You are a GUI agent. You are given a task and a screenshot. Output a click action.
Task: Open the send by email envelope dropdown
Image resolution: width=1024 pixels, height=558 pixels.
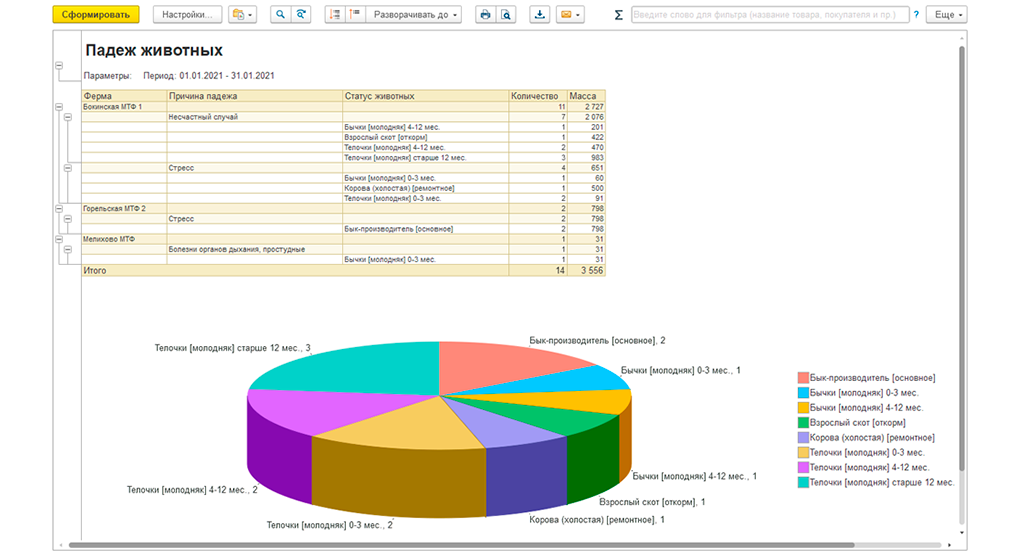pyautogui.click(x=570, y=14)
